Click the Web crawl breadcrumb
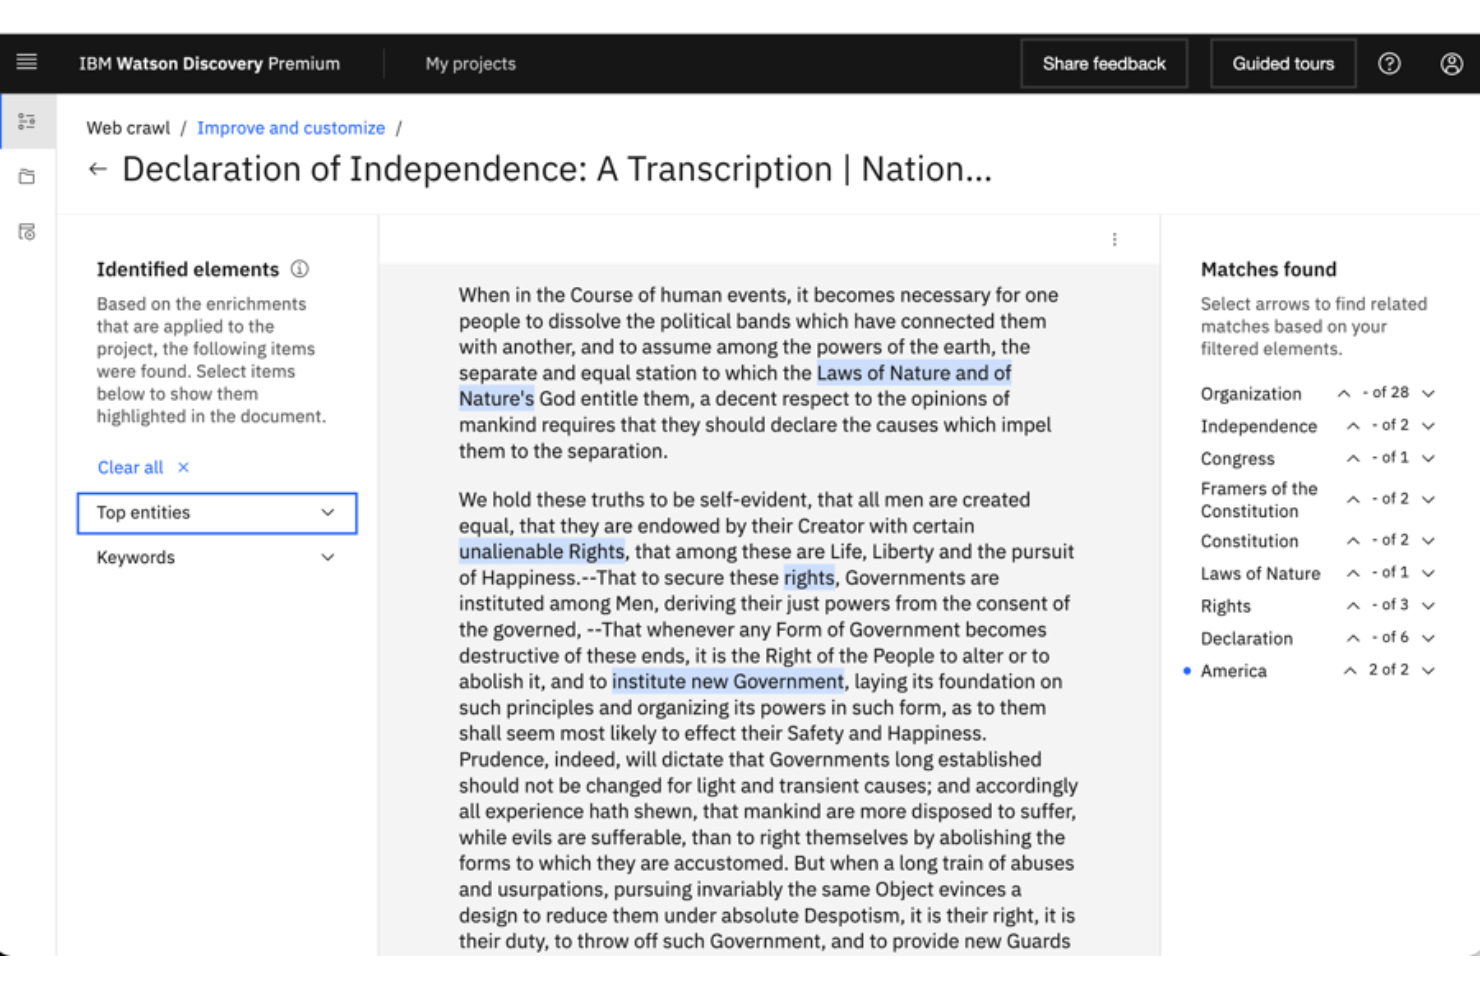The image size is (1480, 987). coord(128,127)
